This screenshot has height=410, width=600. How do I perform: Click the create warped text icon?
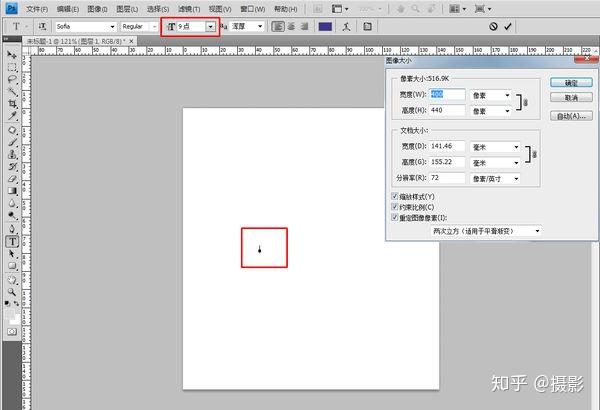click(x=346, y=26)
